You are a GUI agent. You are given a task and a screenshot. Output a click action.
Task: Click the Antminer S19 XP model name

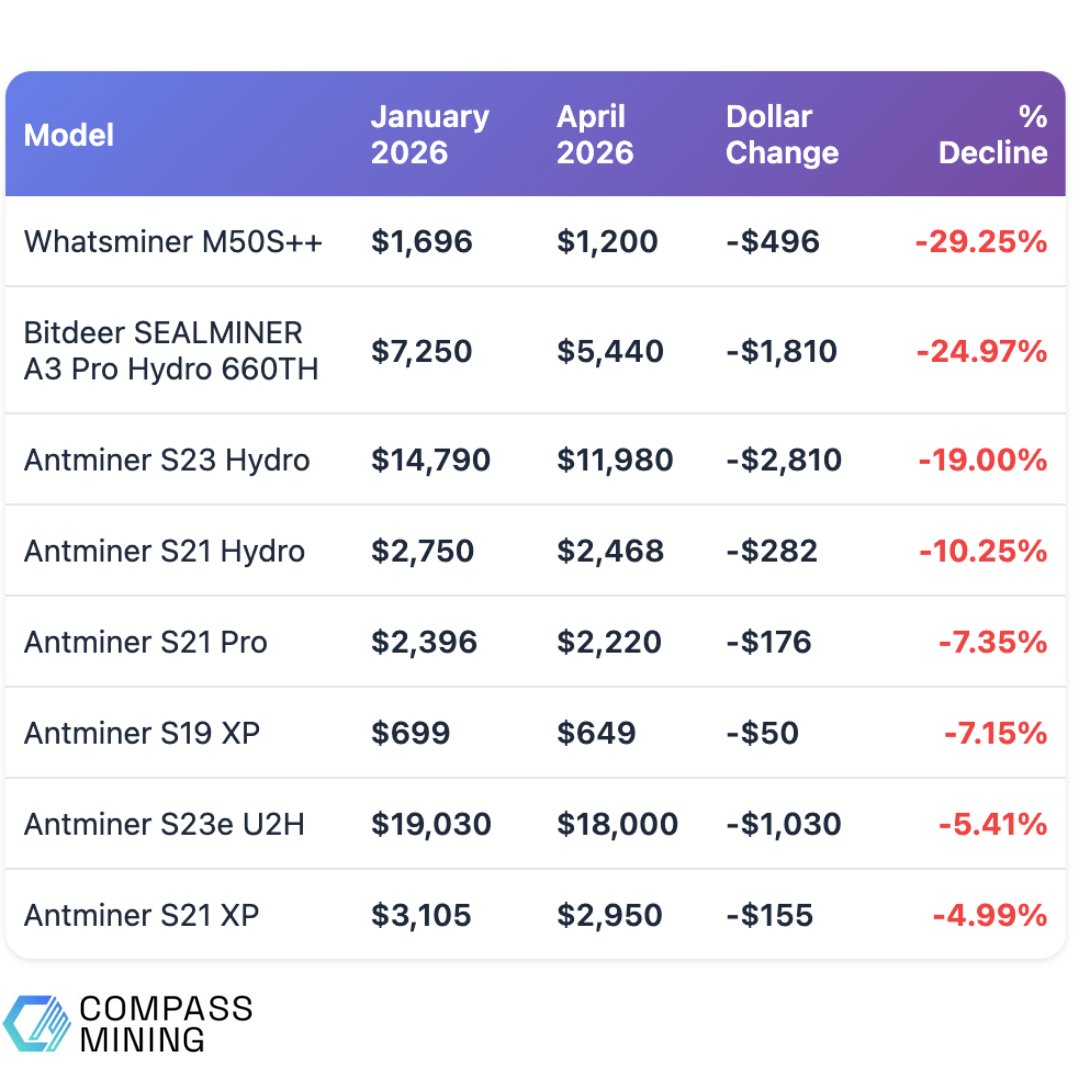point(142,733)
